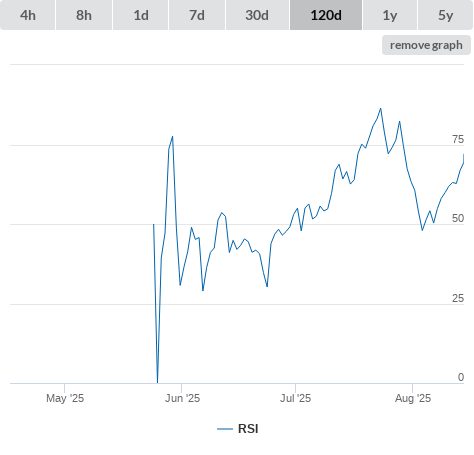
Task: Click the RSI dip to zero point
Action: point(157,382)
